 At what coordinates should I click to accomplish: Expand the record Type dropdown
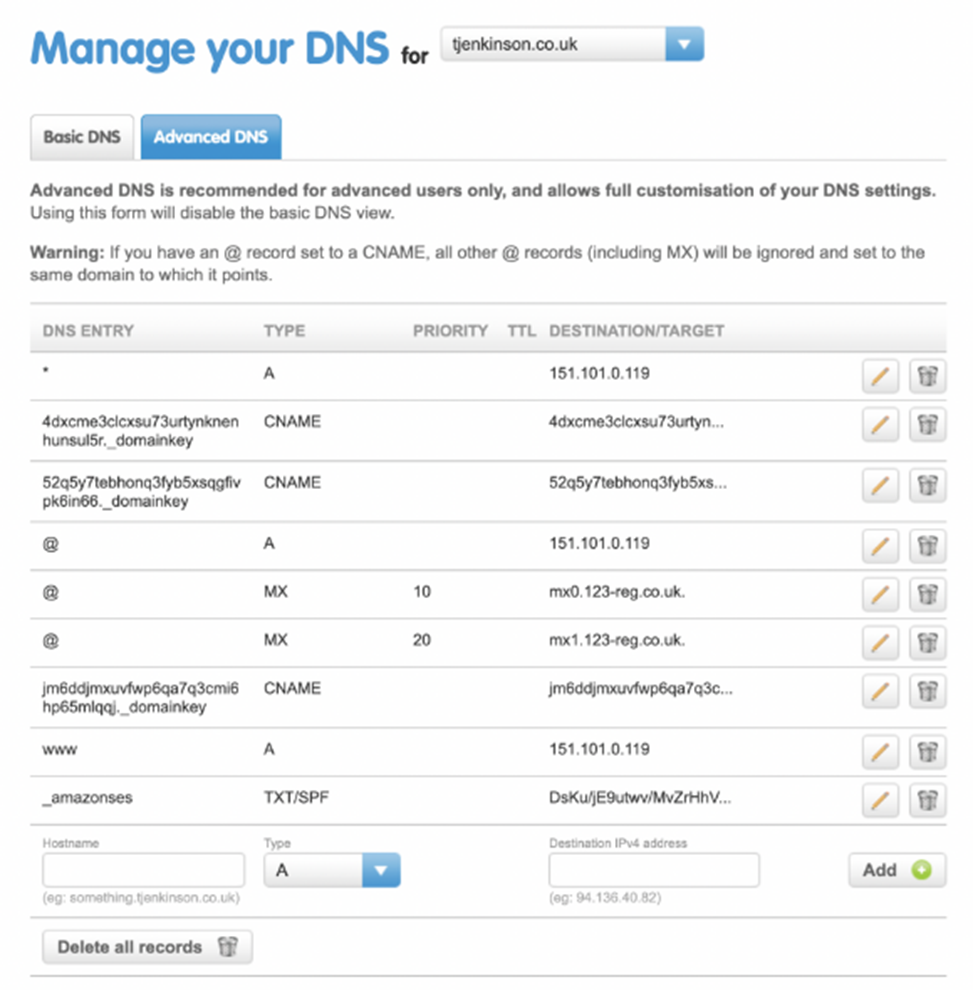tap(379, 871)
